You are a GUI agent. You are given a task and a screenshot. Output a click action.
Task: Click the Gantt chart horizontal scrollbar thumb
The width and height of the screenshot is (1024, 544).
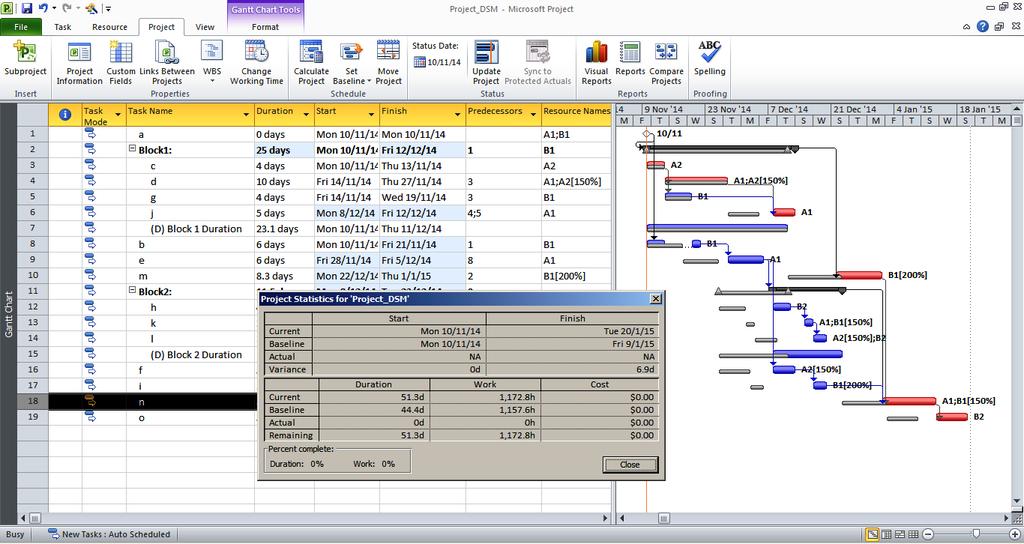coord(664,519)
